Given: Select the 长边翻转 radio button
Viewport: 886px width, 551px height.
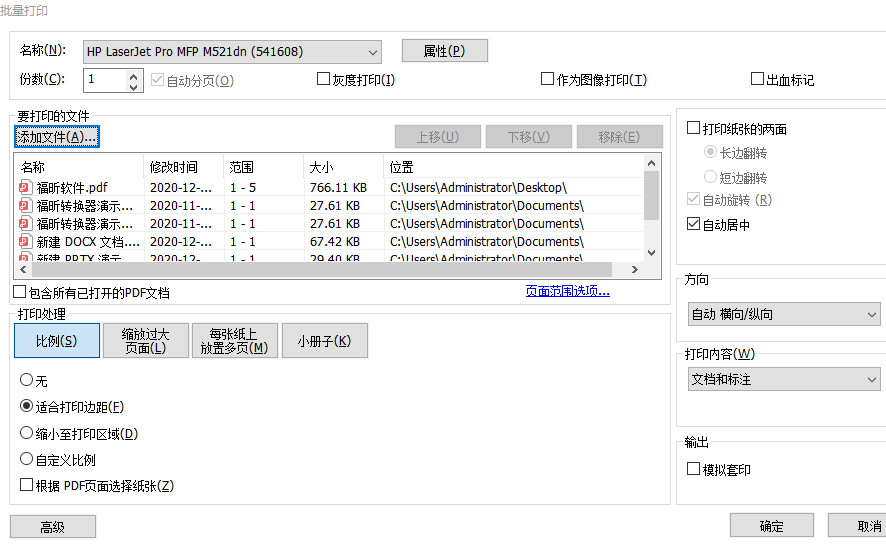Looking at the screenshot, I should tap(710, 152).
